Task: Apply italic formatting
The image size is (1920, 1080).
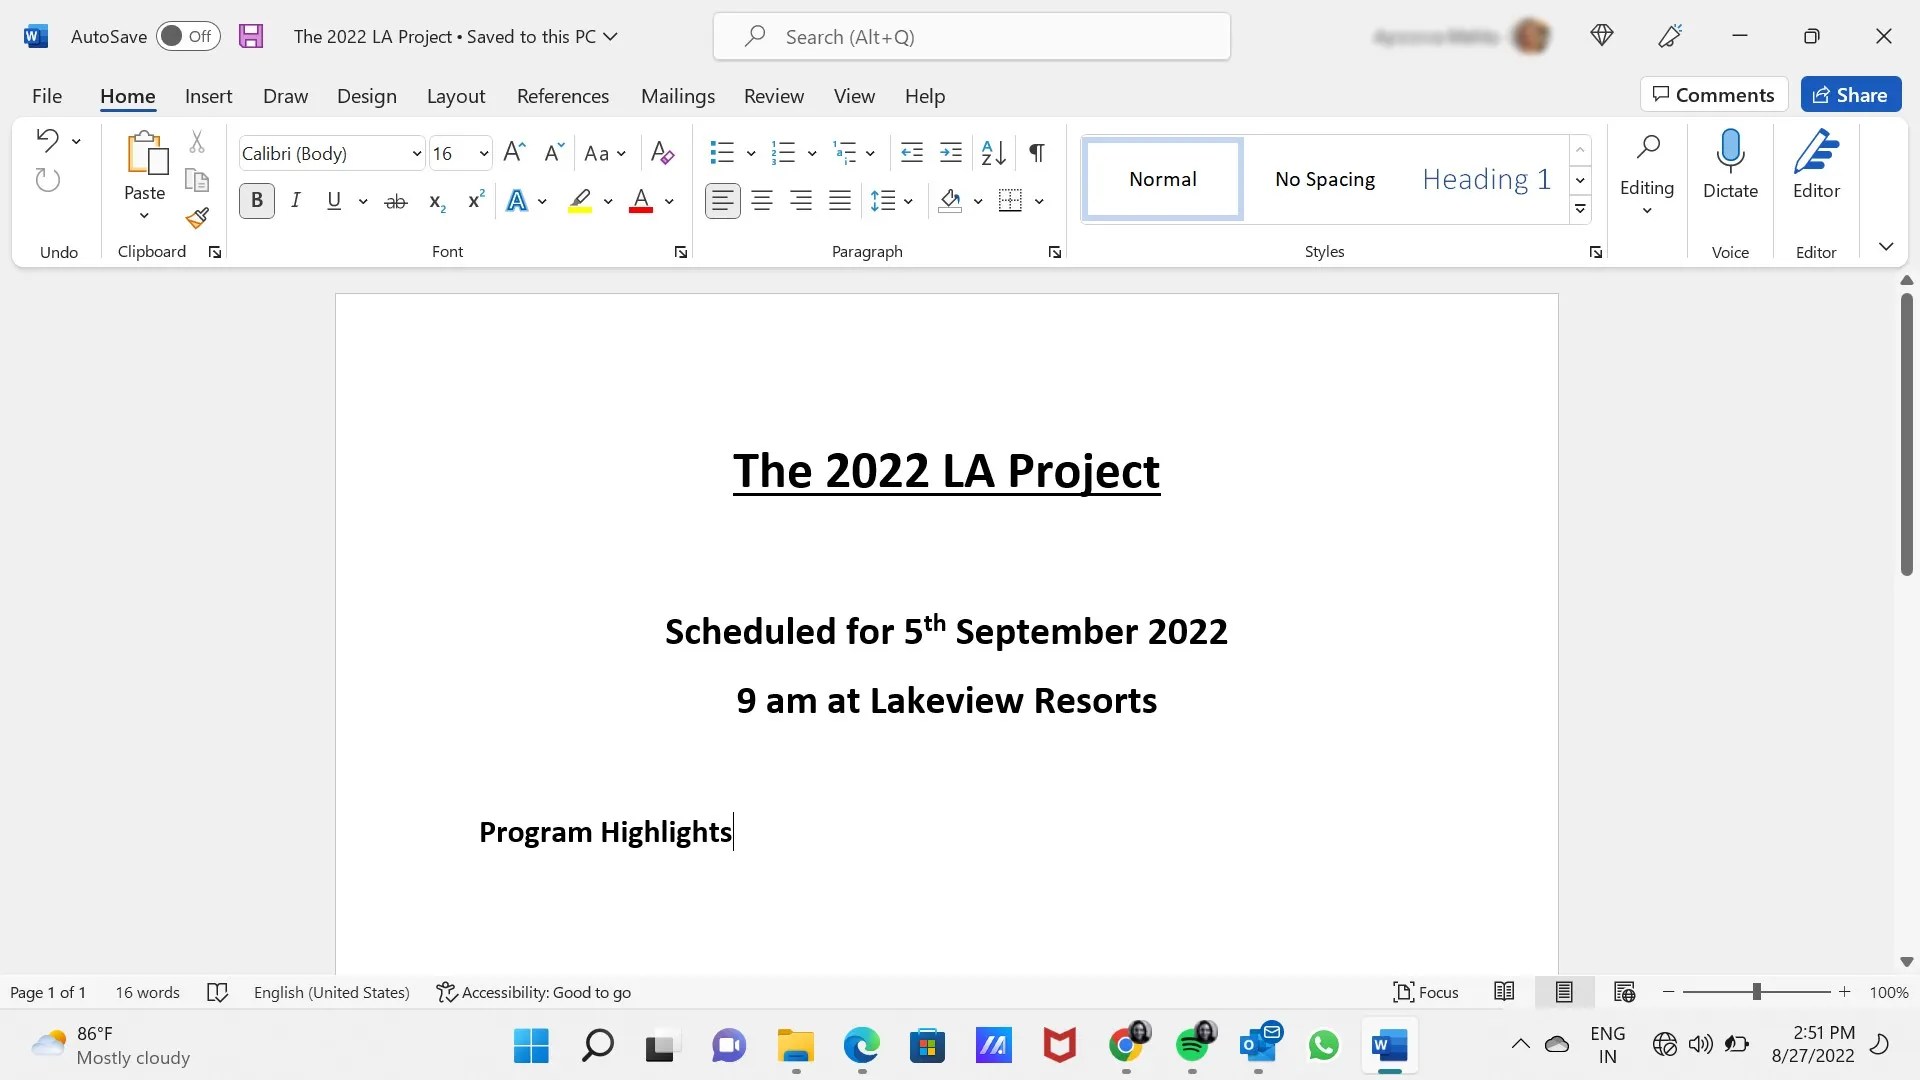Action: [296, 200]
